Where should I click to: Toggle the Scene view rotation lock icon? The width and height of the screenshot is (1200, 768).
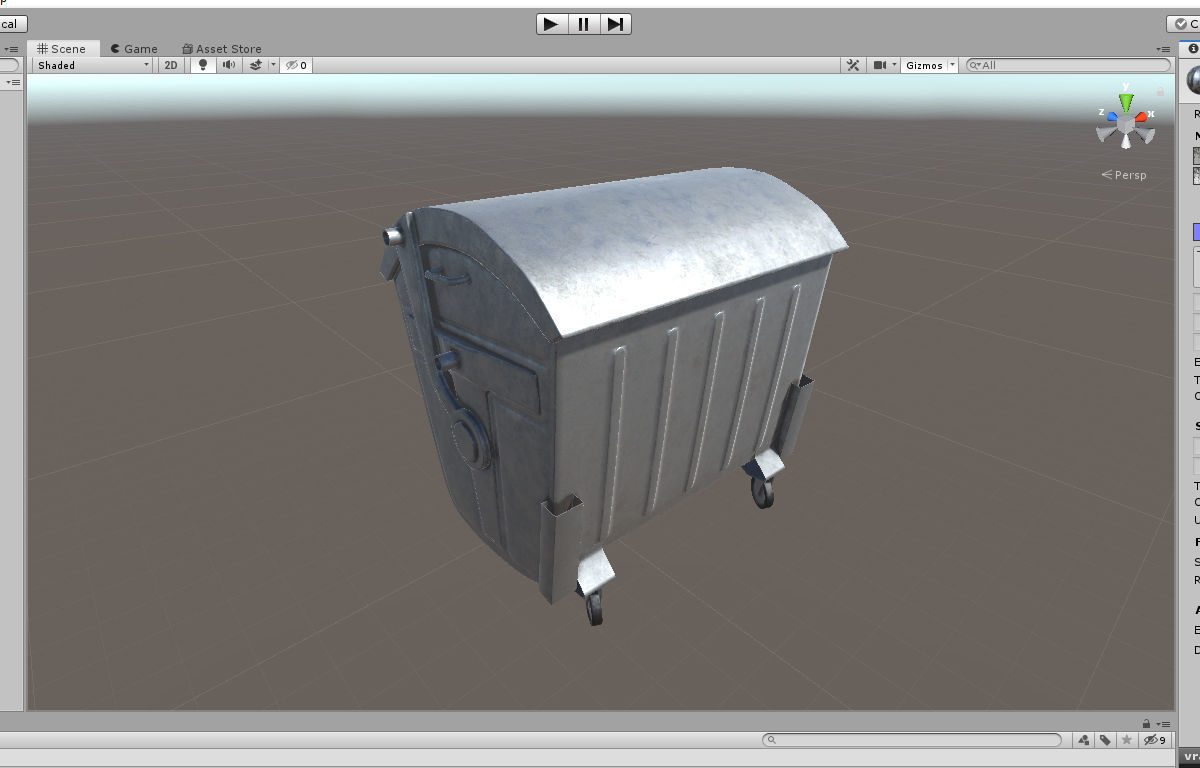(1160, 91)
